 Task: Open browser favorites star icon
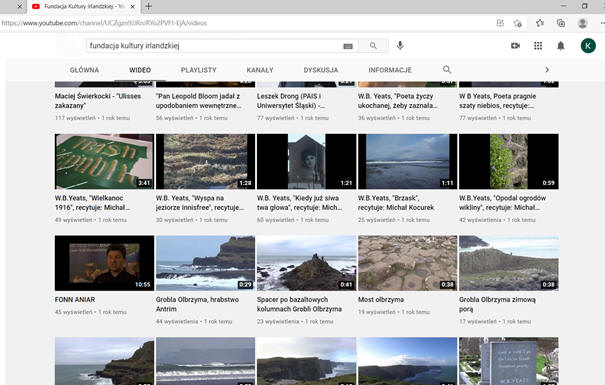[x=540, y=23]
